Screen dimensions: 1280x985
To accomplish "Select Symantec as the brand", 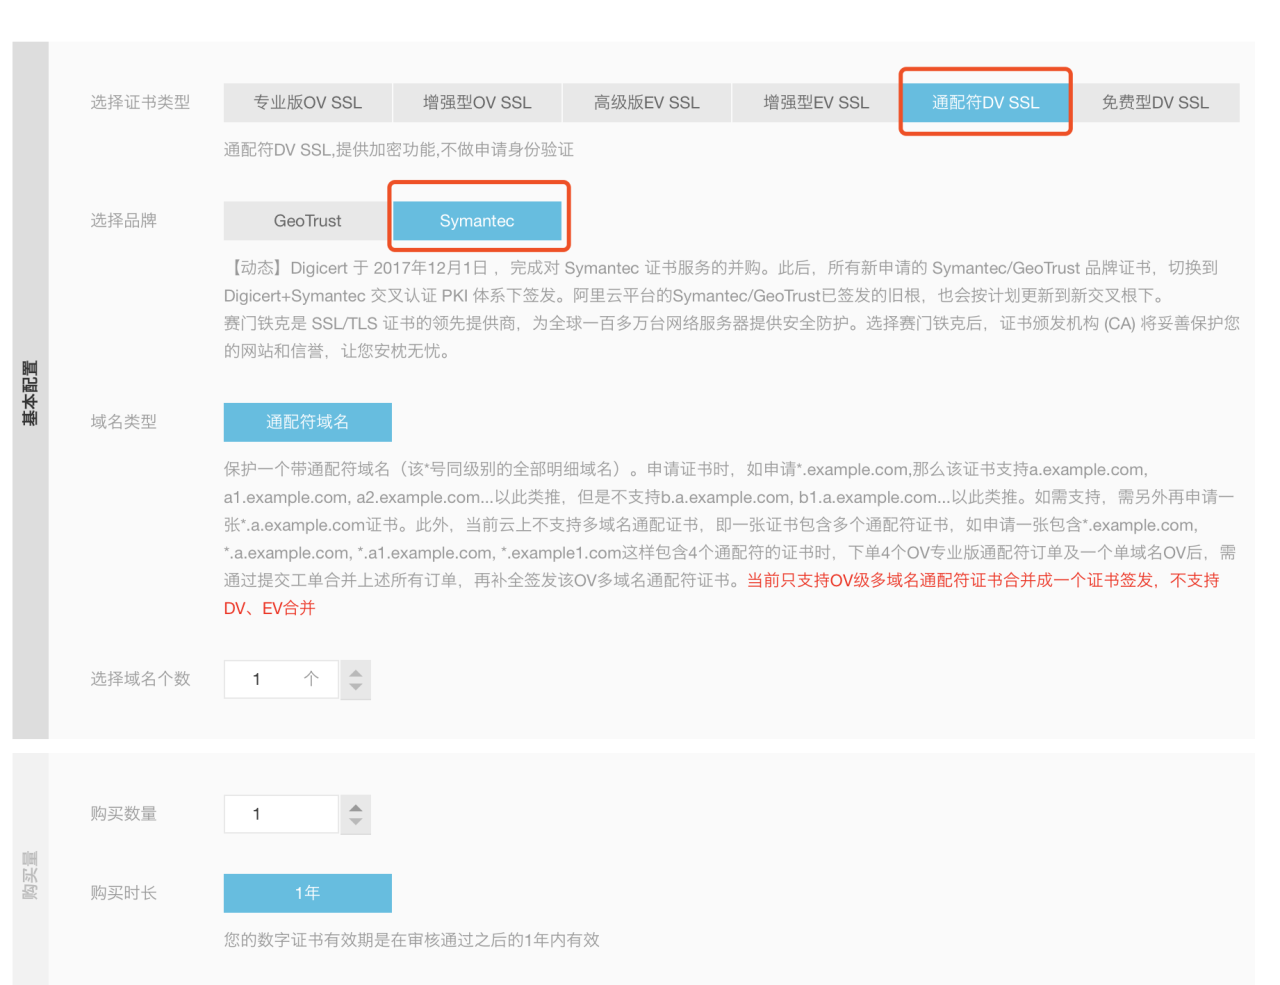I will tap(477, 221).
